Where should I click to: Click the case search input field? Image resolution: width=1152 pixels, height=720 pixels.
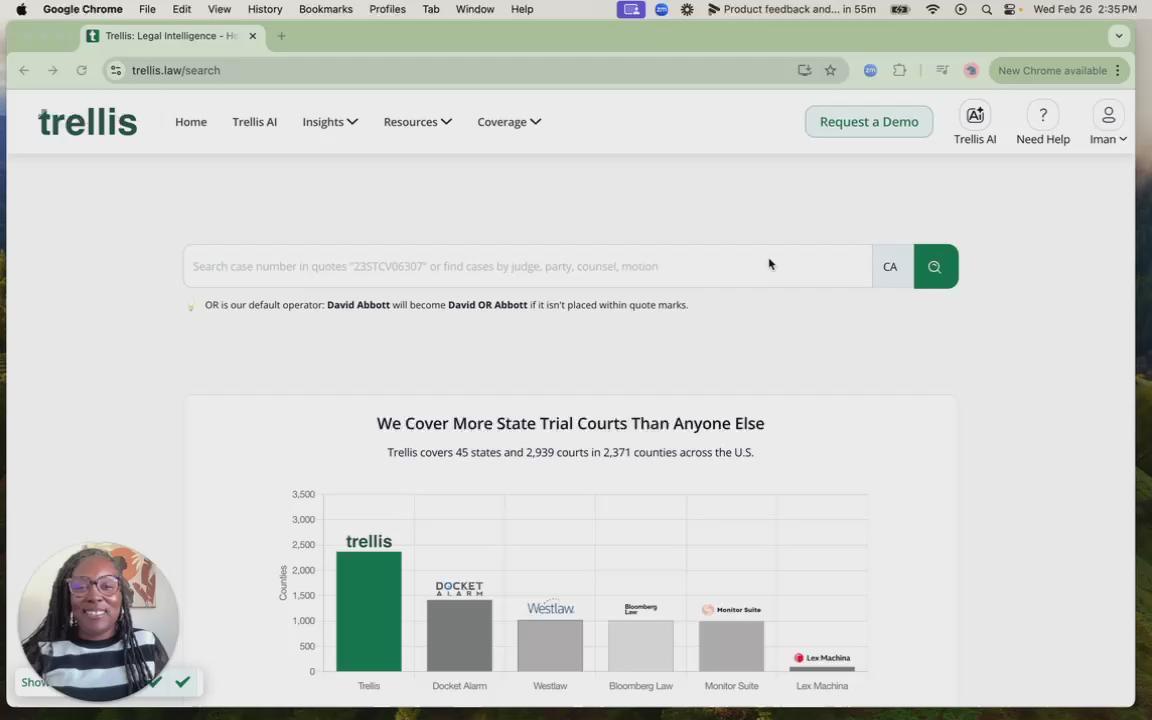pyautogui.click(x=528, y=267)
